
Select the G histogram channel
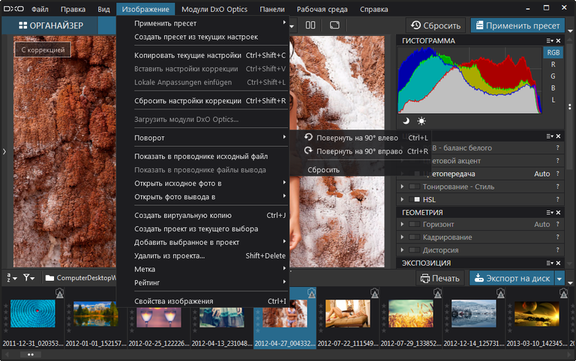553,76
